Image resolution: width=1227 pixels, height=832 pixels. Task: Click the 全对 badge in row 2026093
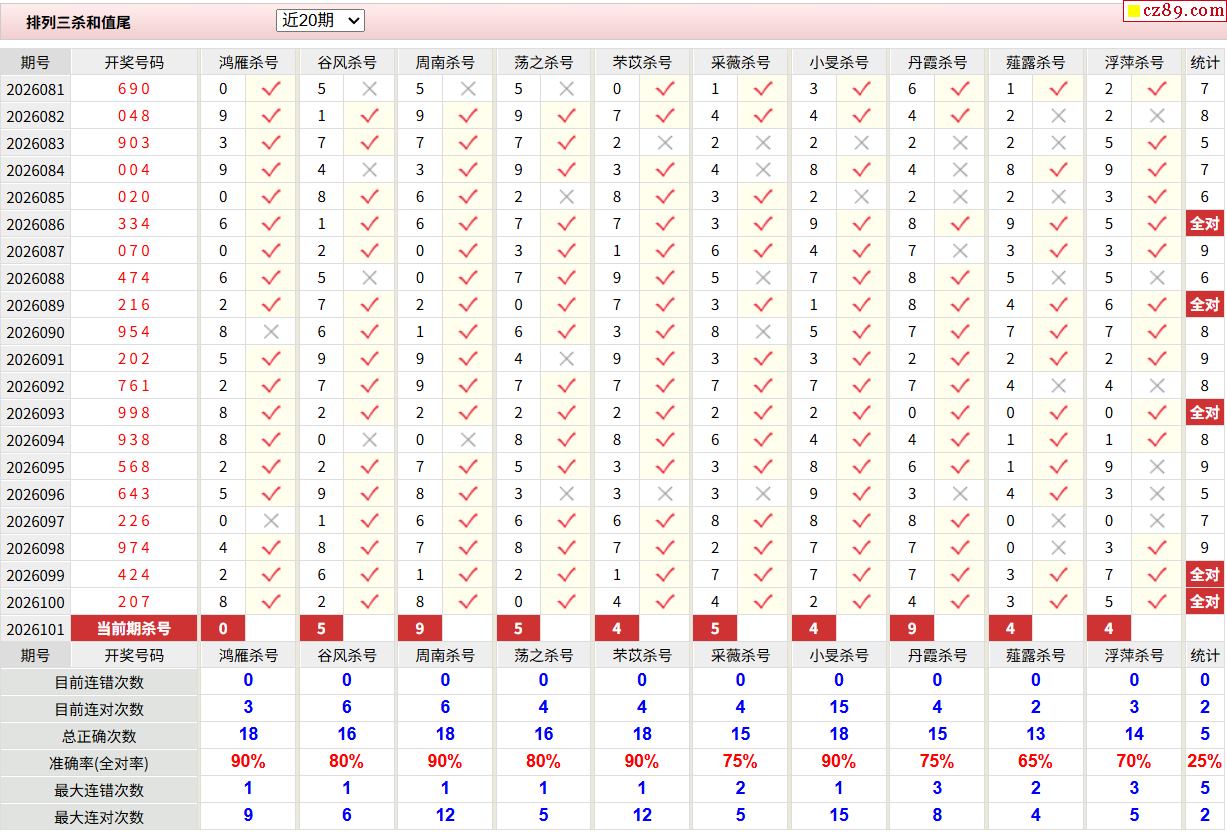click(1204, 413)
